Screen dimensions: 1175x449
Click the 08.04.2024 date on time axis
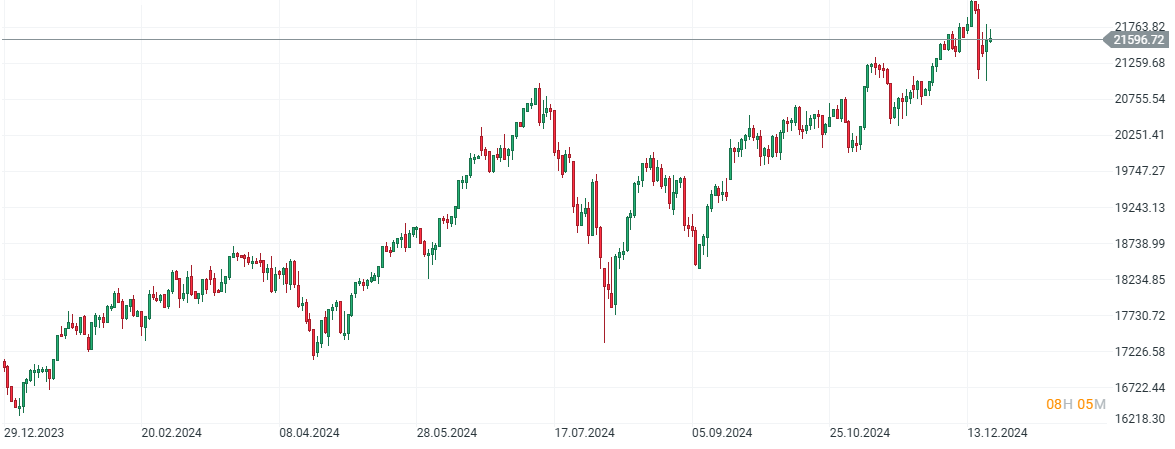coord(310,433)
